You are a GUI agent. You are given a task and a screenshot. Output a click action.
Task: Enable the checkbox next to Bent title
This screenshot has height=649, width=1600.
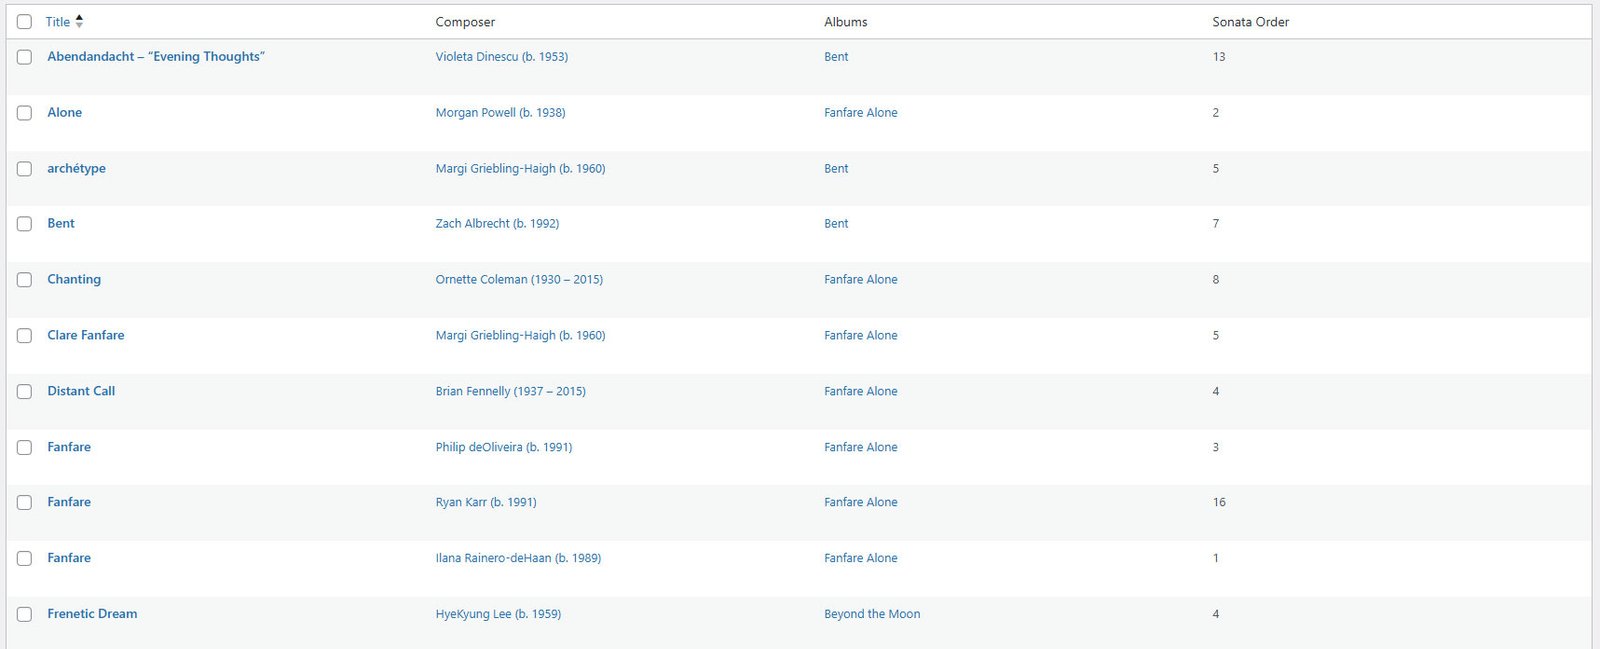pyautogui.click(x=24, y=224)
